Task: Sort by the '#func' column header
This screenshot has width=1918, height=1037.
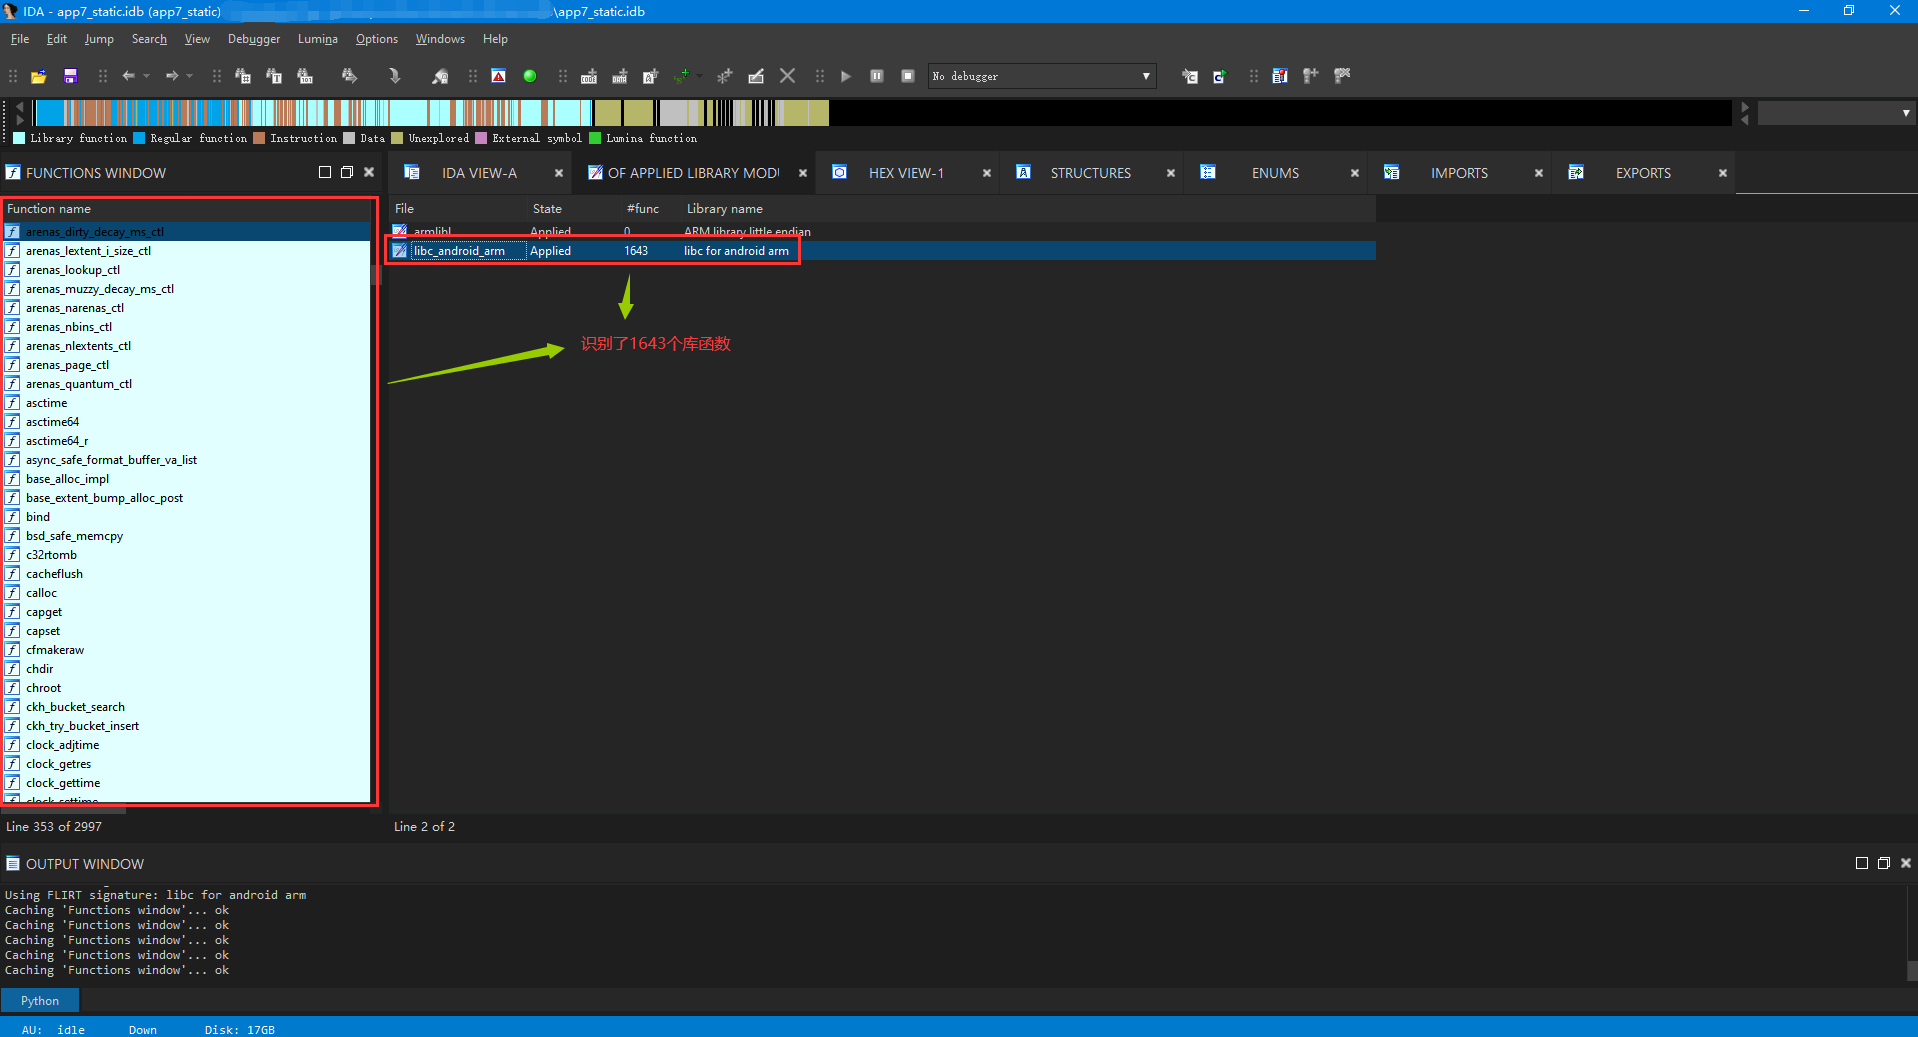Action: pyautogui.click(x=643, y=209)
